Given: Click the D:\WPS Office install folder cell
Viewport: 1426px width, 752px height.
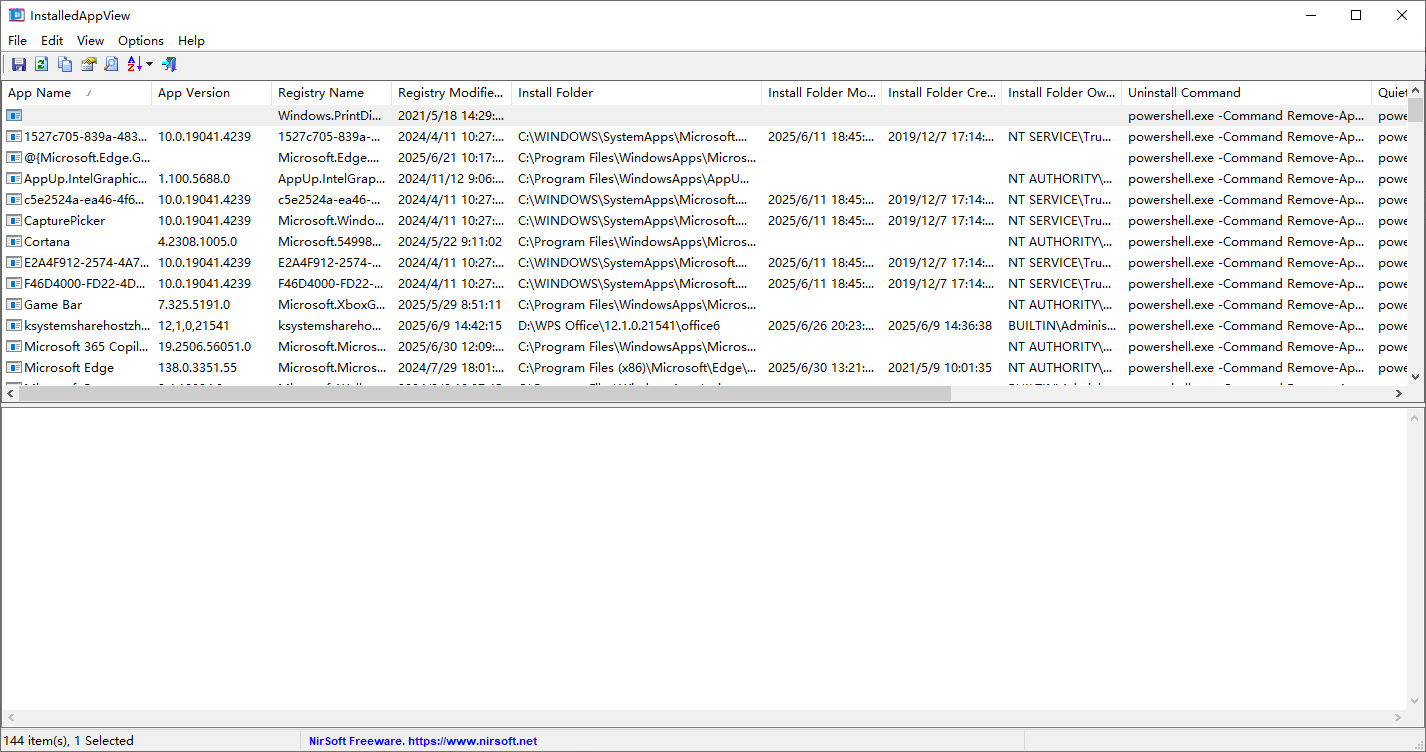Looking at the screenshot, I should click(619, 326).
